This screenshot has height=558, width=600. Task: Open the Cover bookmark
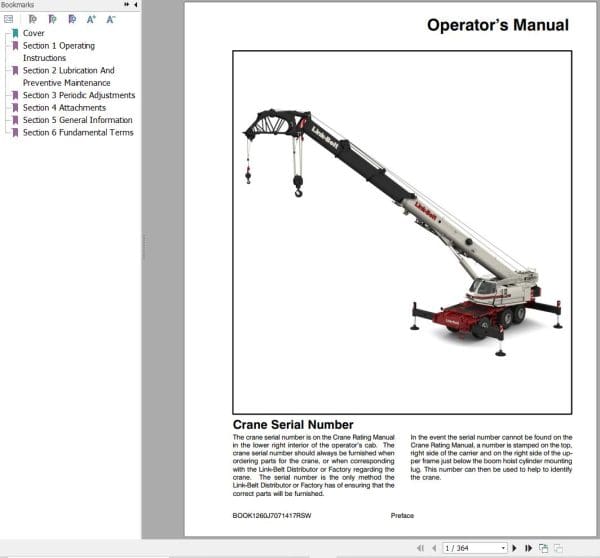(x=34, y=33)
